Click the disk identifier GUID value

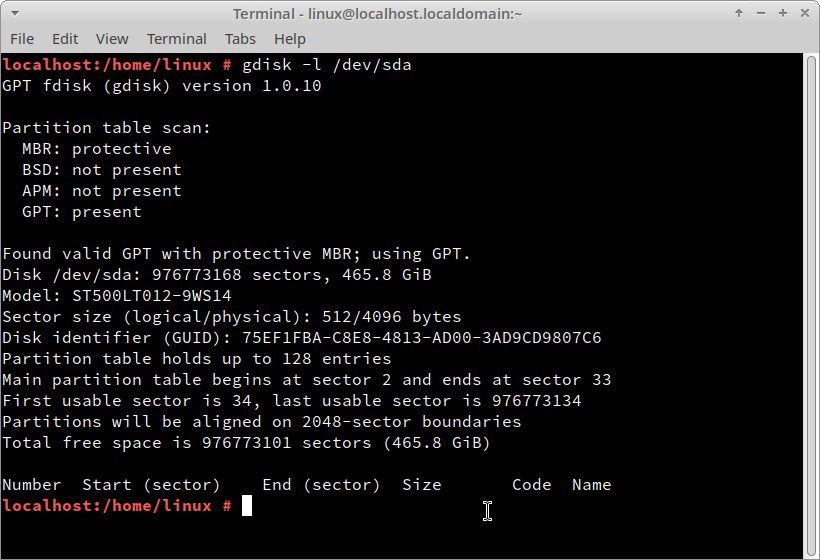(422, 338)
